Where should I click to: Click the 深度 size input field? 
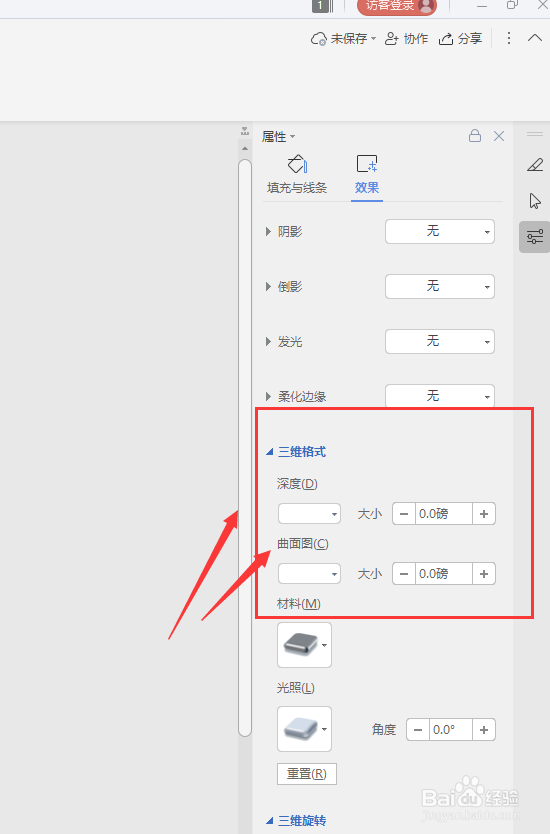point(444,514)
